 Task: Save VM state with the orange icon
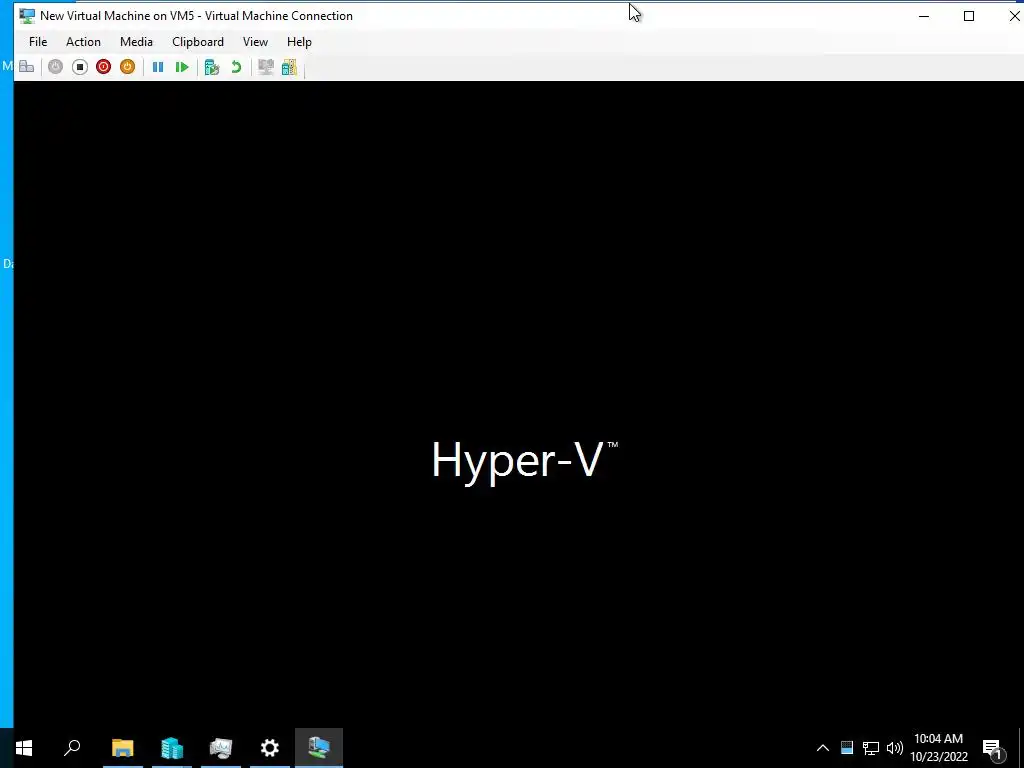127,67
